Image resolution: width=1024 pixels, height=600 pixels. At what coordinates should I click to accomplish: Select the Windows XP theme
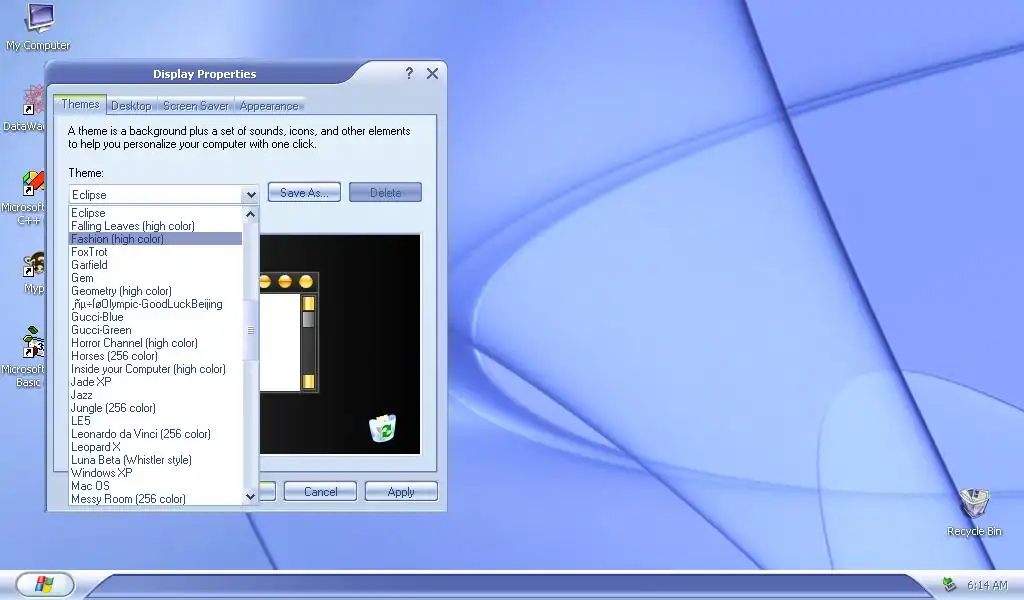[x=155, y=473]
